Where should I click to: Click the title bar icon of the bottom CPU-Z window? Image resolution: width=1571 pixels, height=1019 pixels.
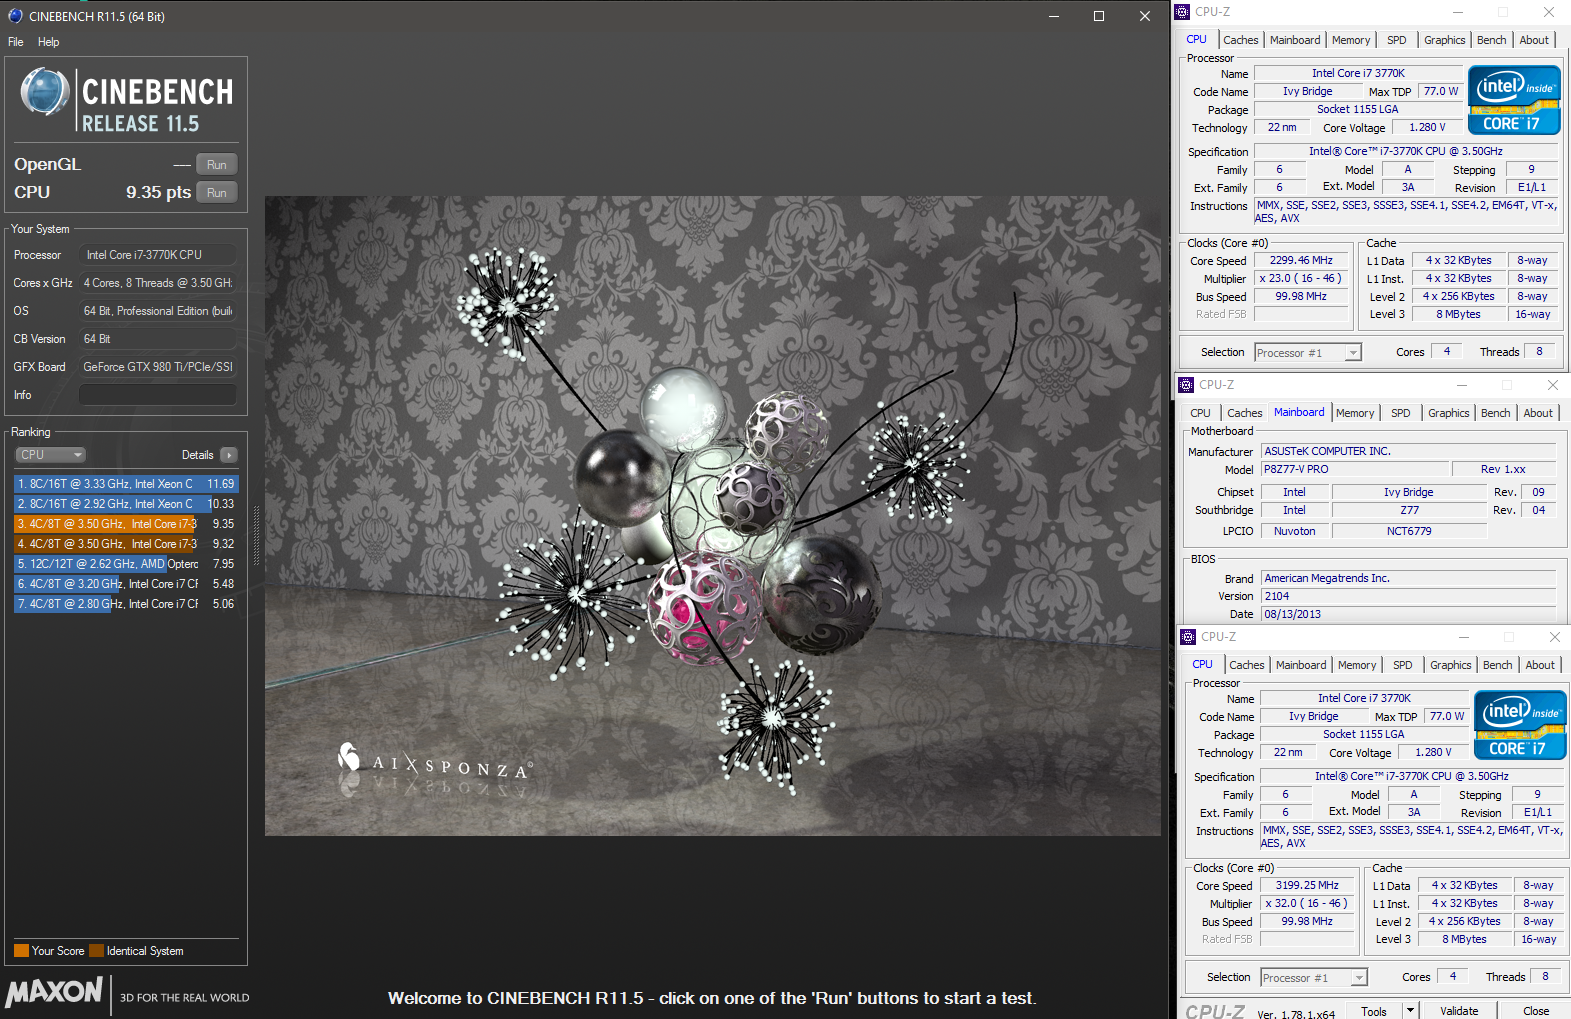(x=1188, y=637)
